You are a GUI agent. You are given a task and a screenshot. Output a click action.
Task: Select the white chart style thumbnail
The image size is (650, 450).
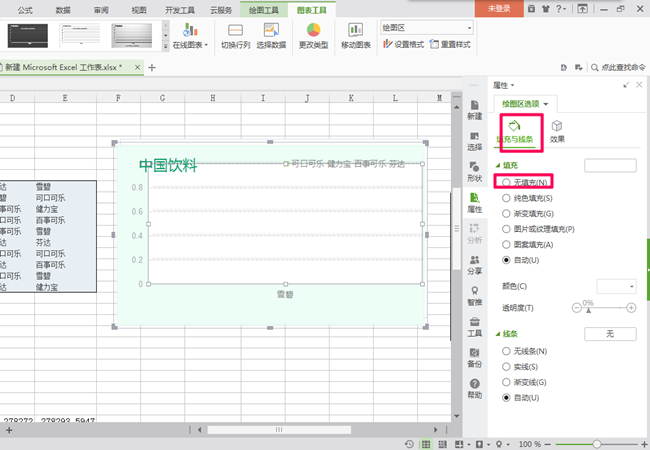[x=80, y=36]
